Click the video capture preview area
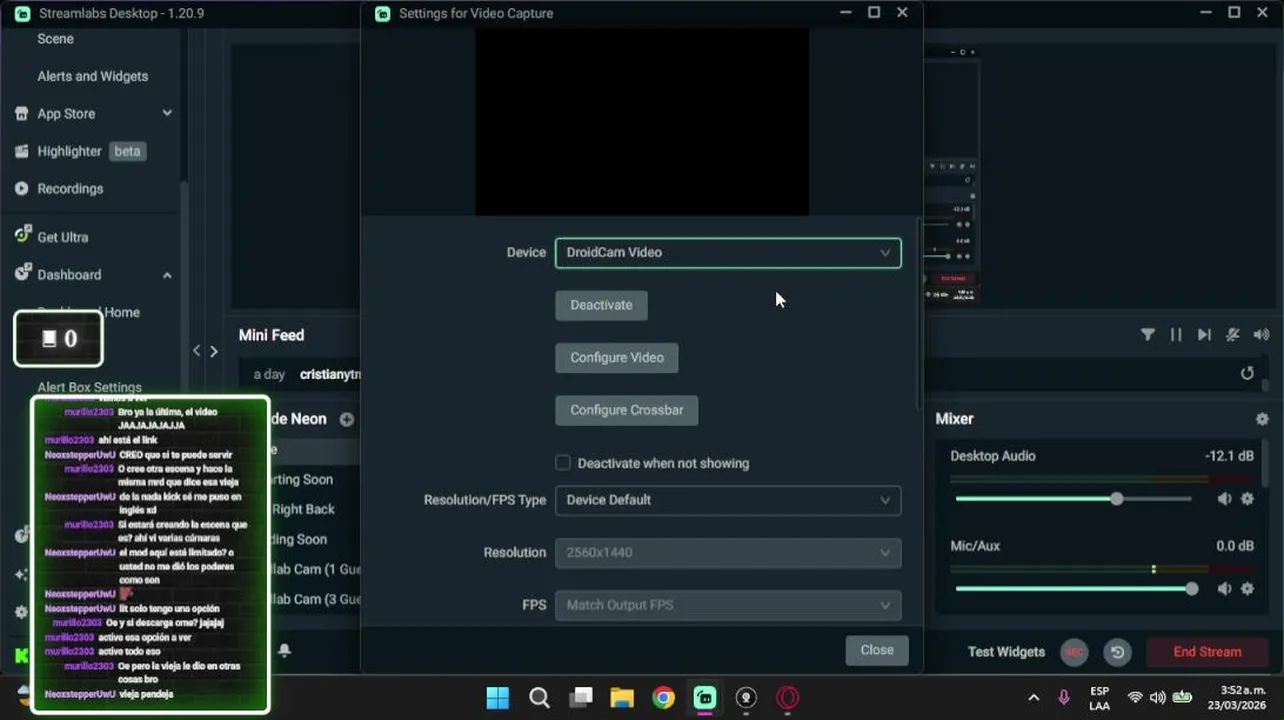1284x720 pixels. tap(642, 121)
